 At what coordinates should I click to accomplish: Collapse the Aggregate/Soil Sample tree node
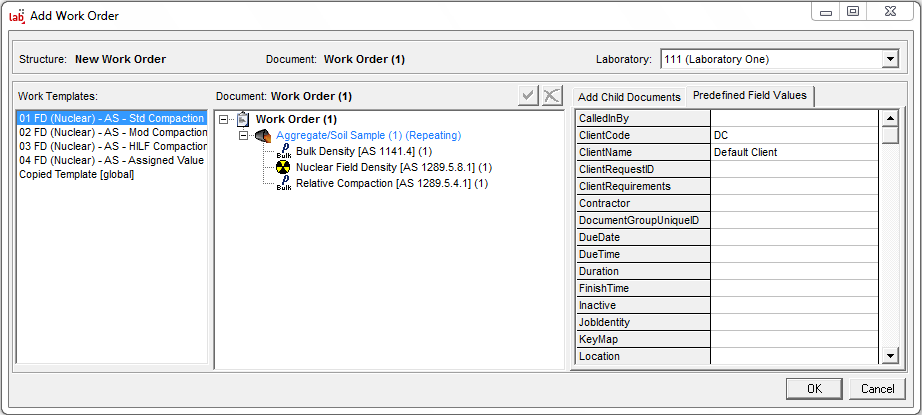coord(244,135)
